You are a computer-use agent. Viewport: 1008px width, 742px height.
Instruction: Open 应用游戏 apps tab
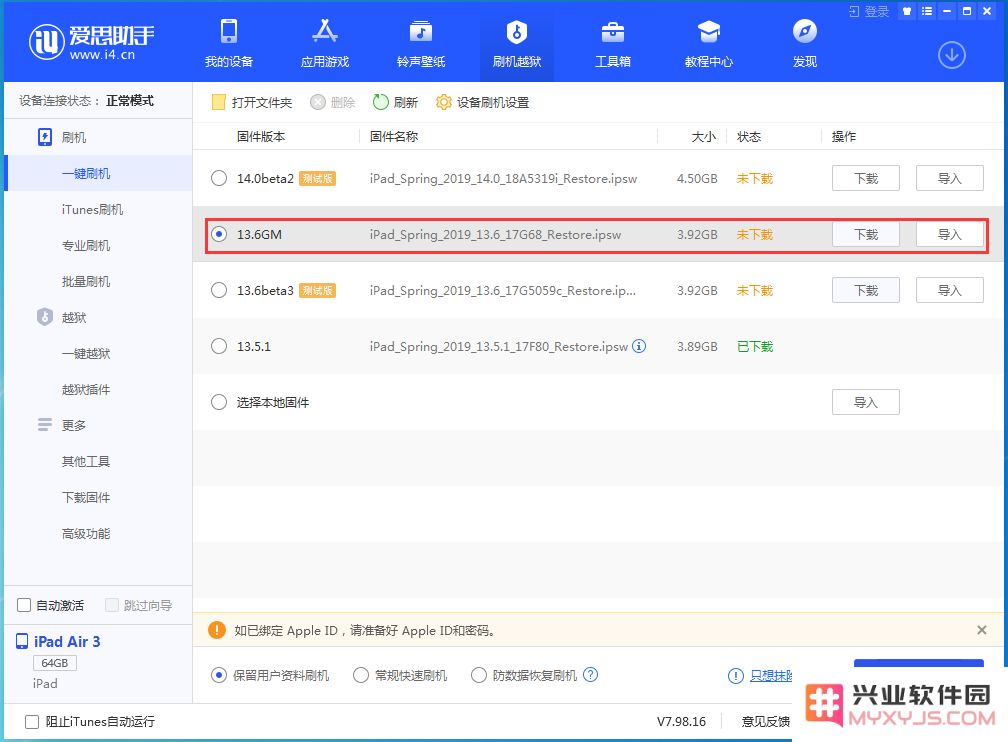pos(325,43)
